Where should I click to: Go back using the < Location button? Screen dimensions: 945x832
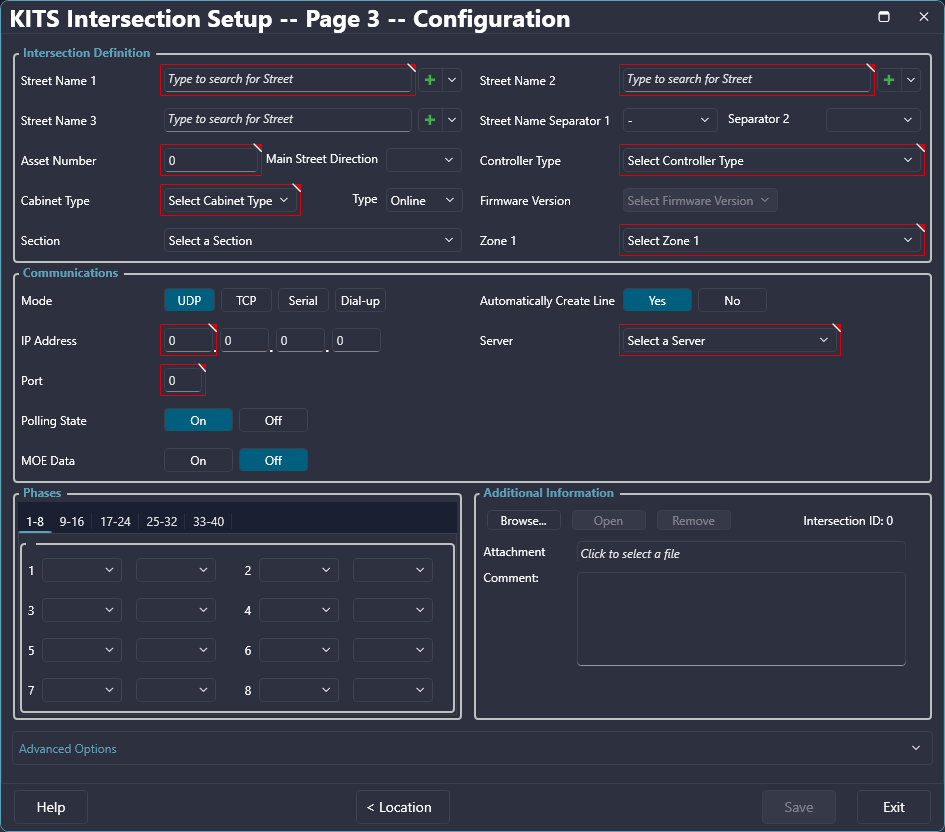pos(403,807)
